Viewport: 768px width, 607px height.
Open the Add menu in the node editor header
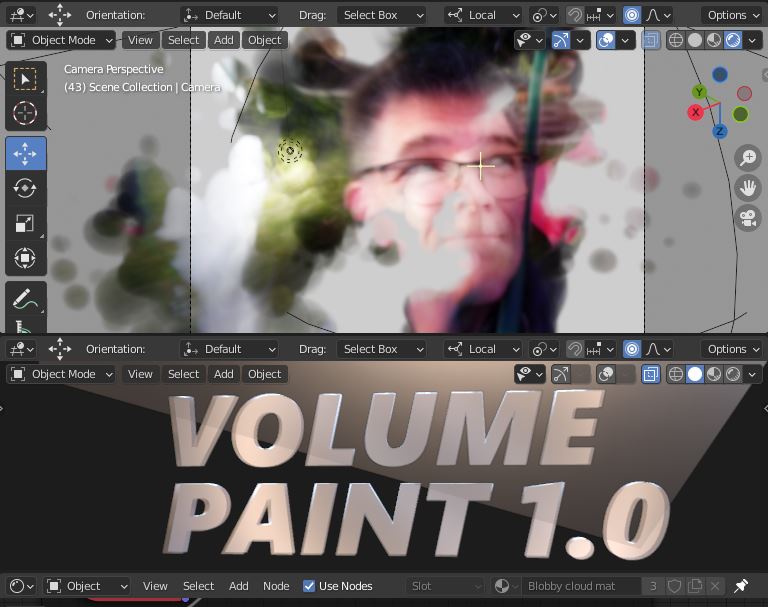(239, 586)
